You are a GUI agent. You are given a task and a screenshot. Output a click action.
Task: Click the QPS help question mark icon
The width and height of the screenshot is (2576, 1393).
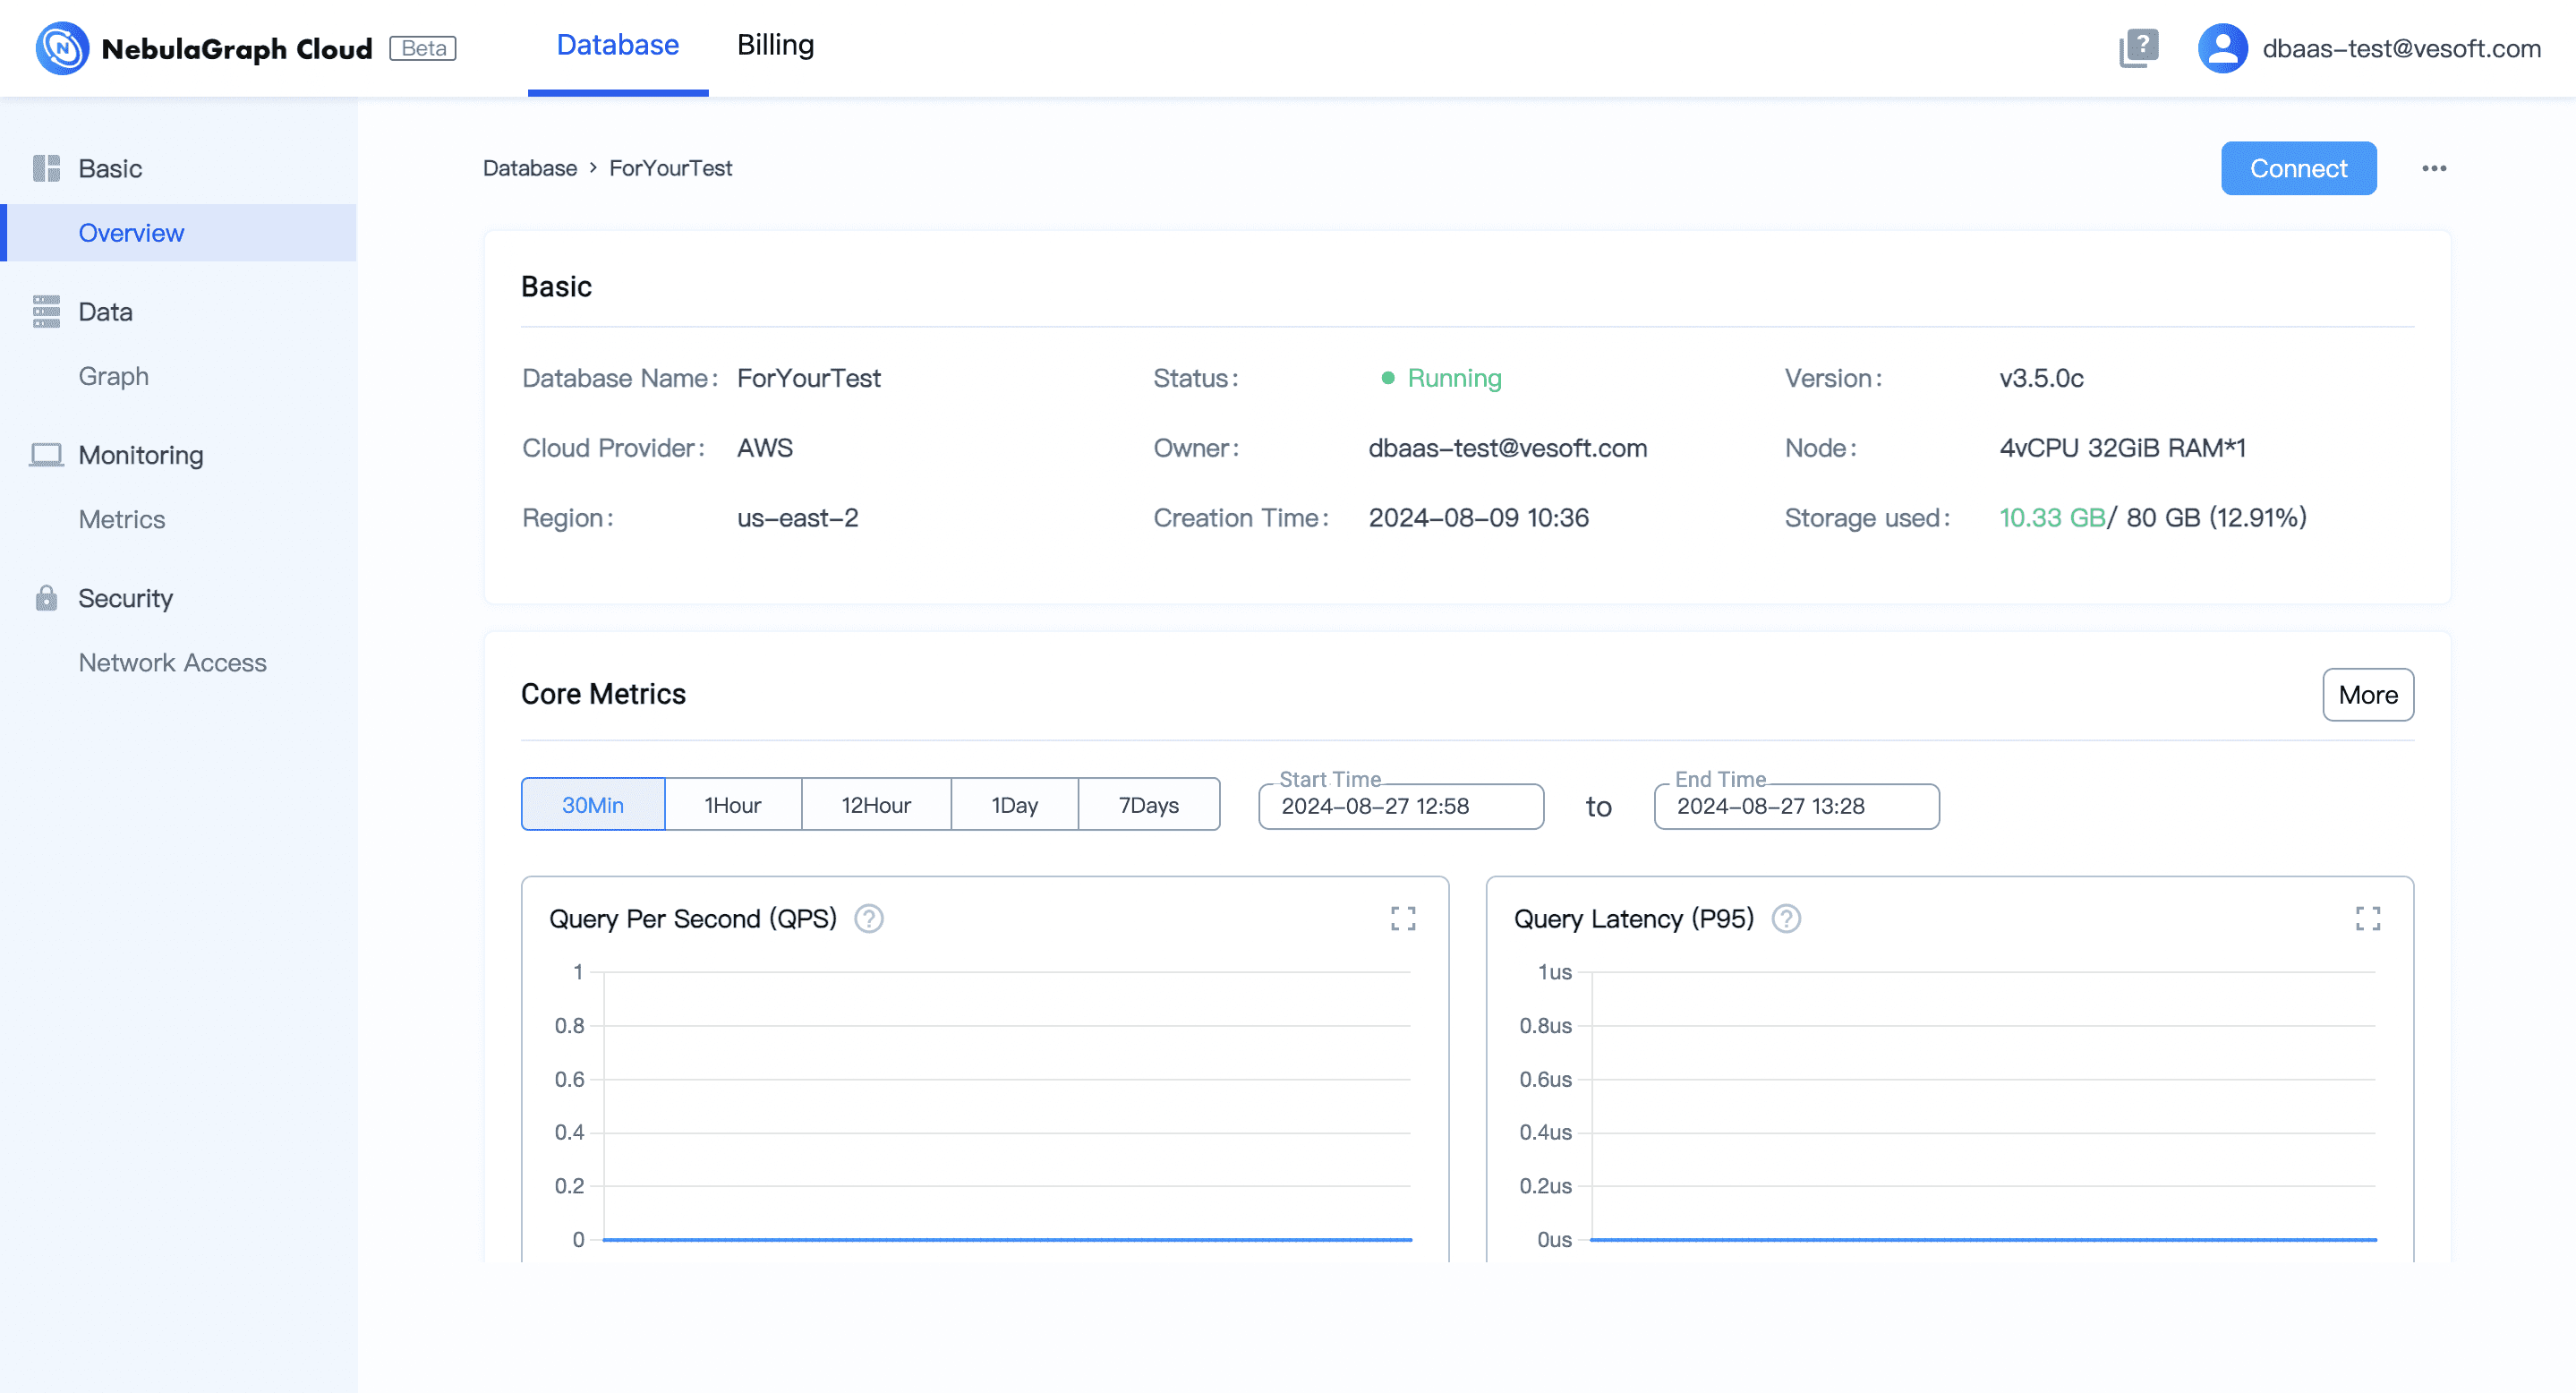868,918
